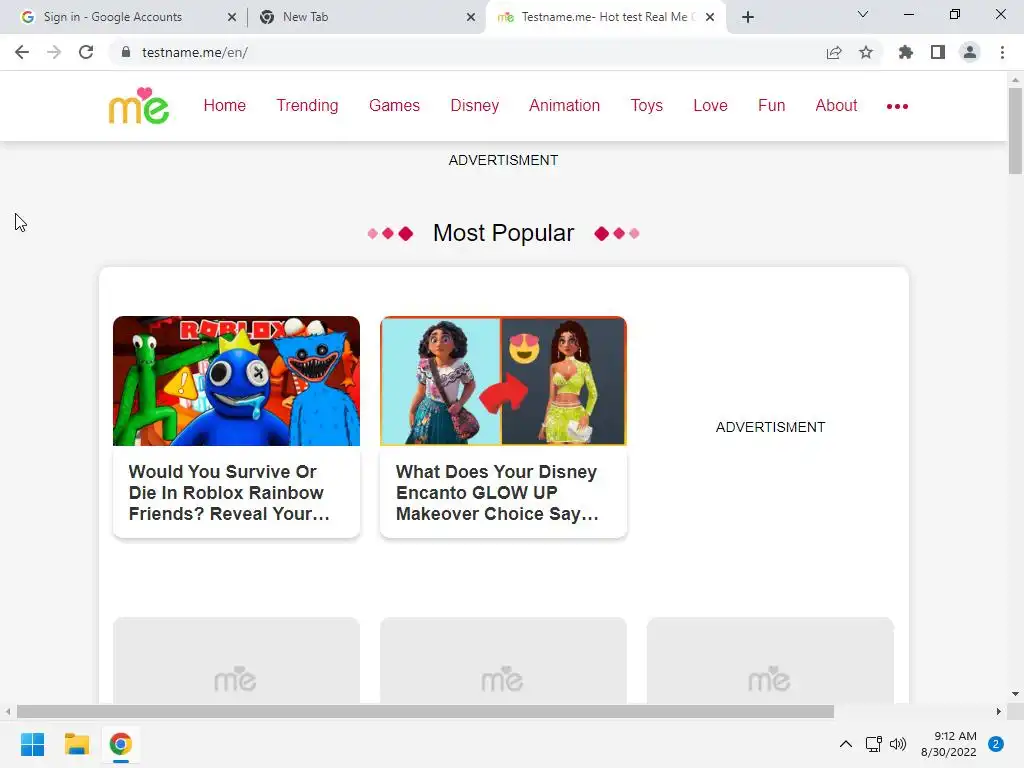Click the horizontal scrollbar left arrow
This screenshot has height=768, width=1024.
7,711
